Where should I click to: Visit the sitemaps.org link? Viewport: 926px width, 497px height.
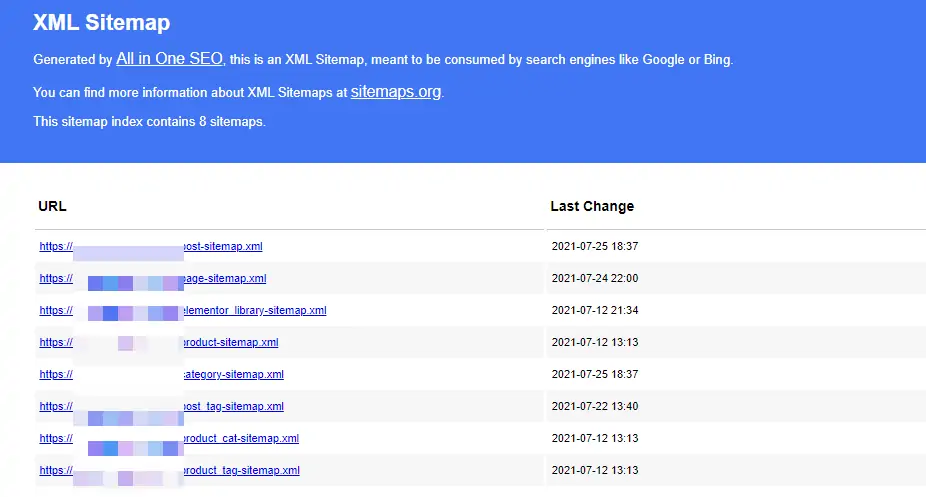[x=395, y=92]
